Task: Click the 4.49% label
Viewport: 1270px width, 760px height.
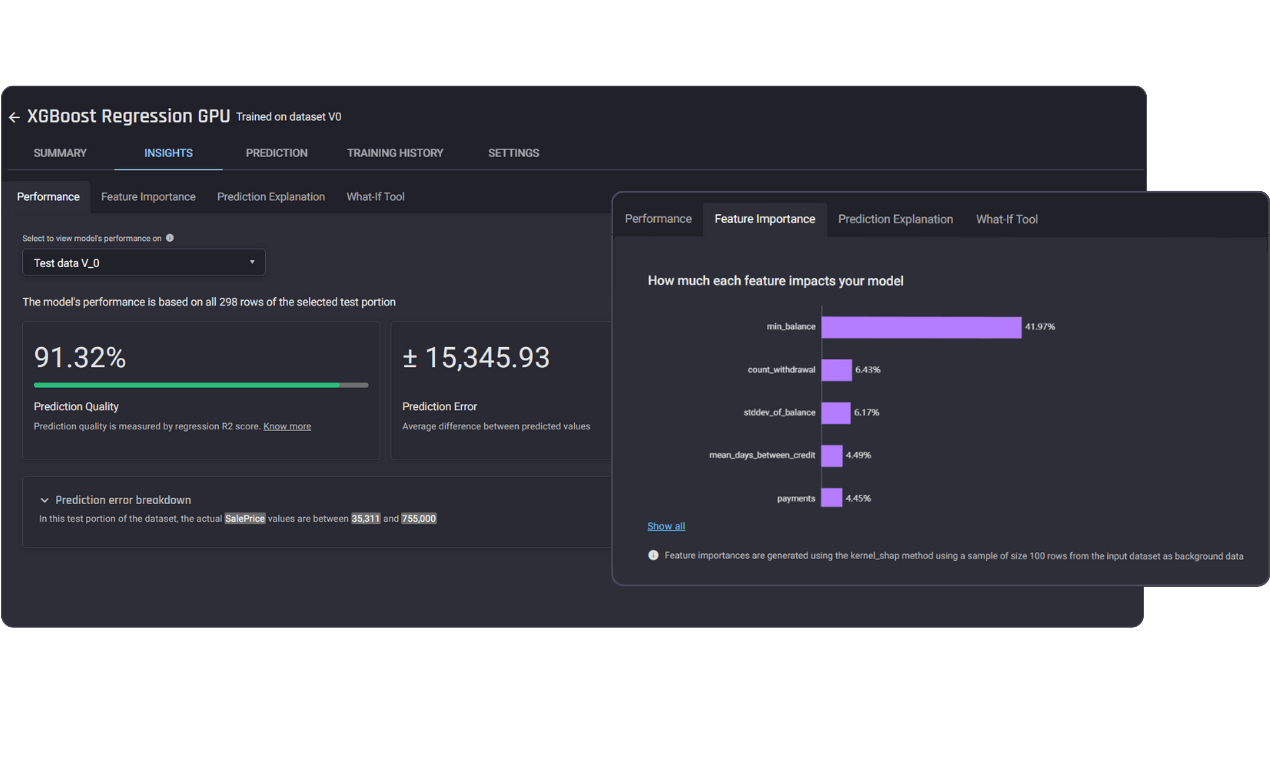Action: point(859,455)
